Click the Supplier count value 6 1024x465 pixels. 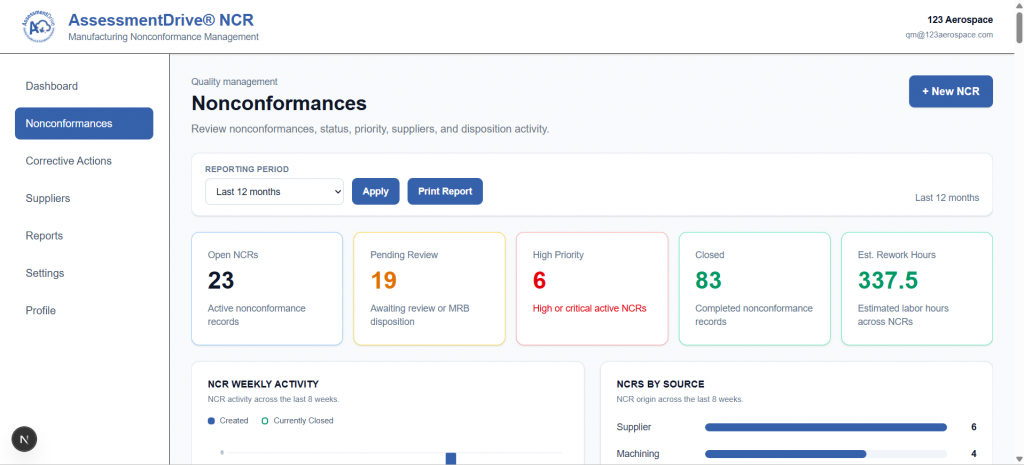pos(973,427)
